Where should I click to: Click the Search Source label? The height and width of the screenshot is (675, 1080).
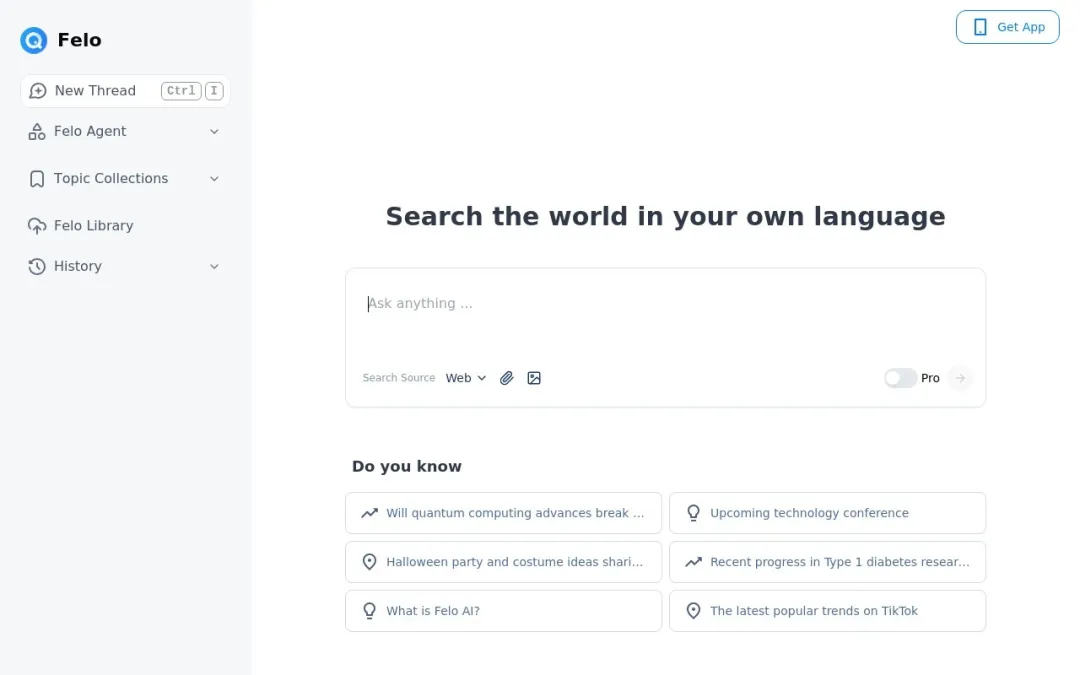click(x=399, y=378)
